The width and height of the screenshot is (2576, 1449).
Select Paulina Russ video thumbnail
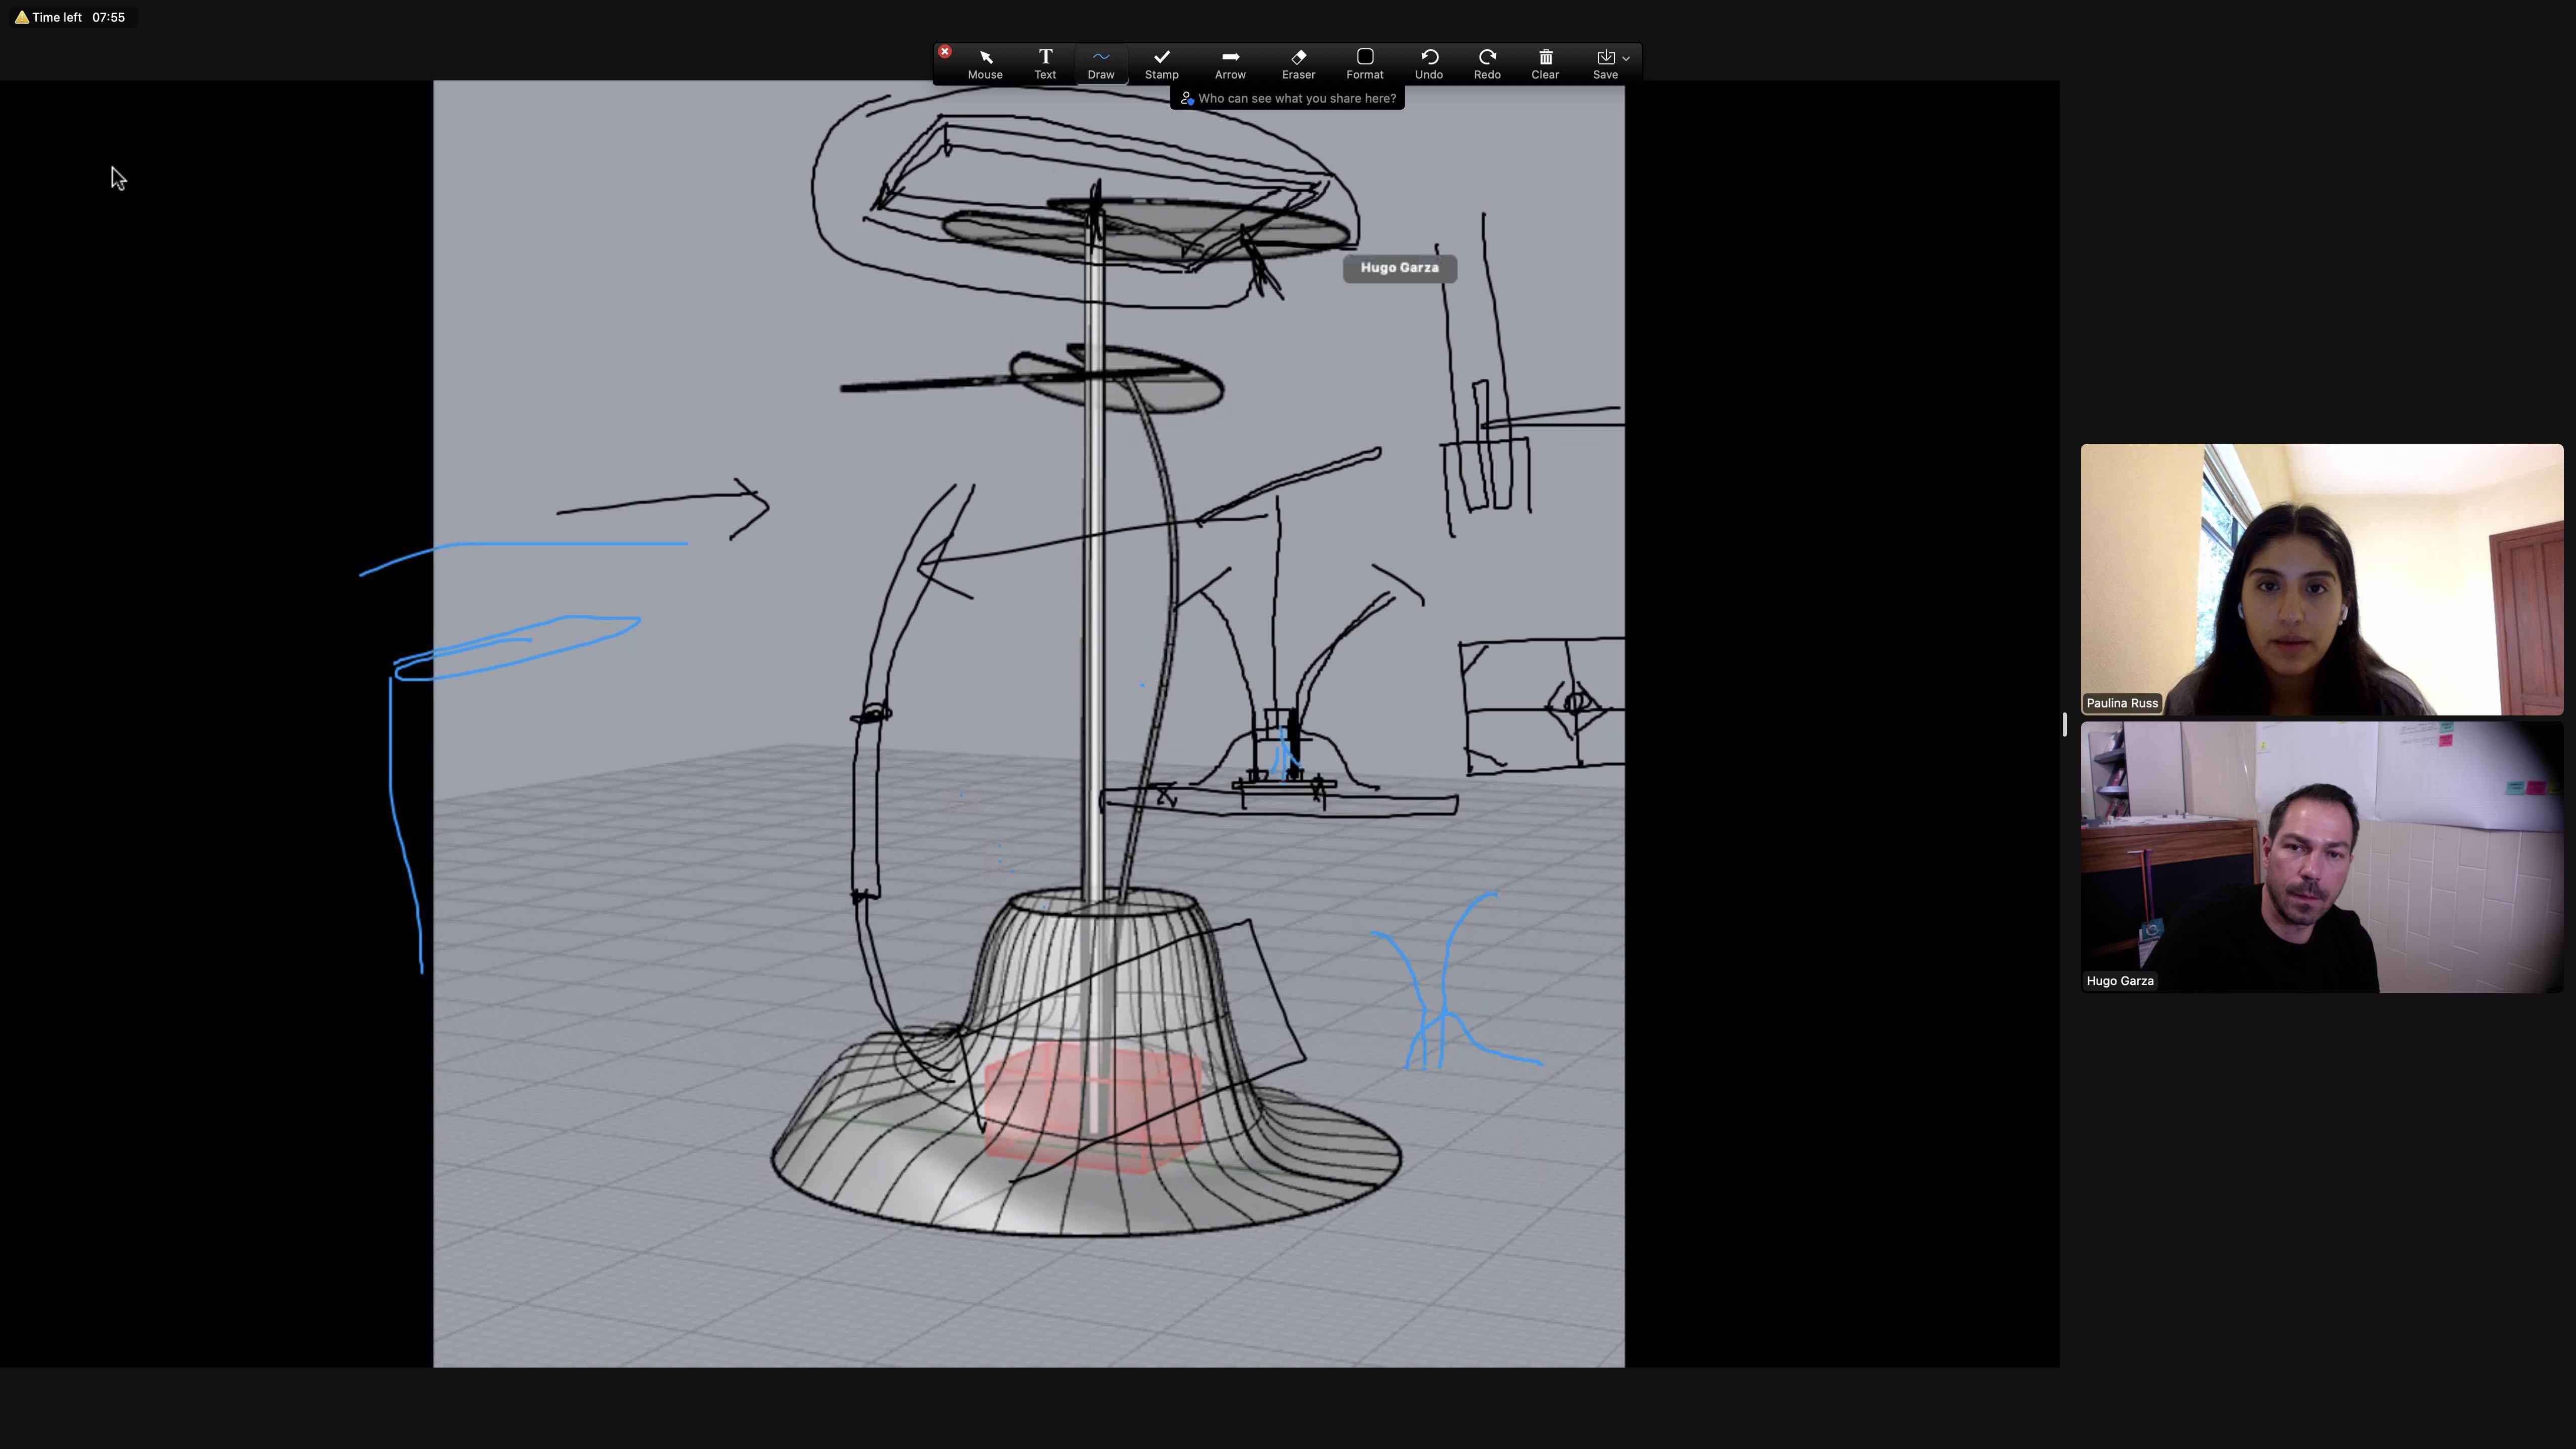2321,579
